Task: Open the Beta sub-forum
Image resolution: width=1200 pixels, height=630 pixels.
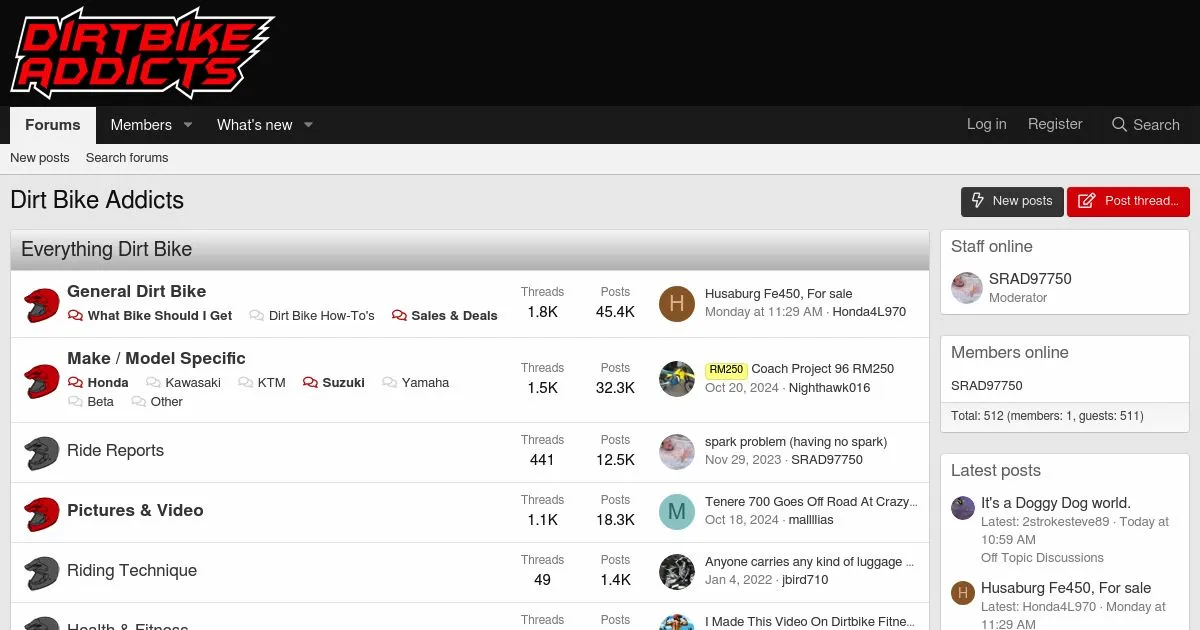Action: 101,401
